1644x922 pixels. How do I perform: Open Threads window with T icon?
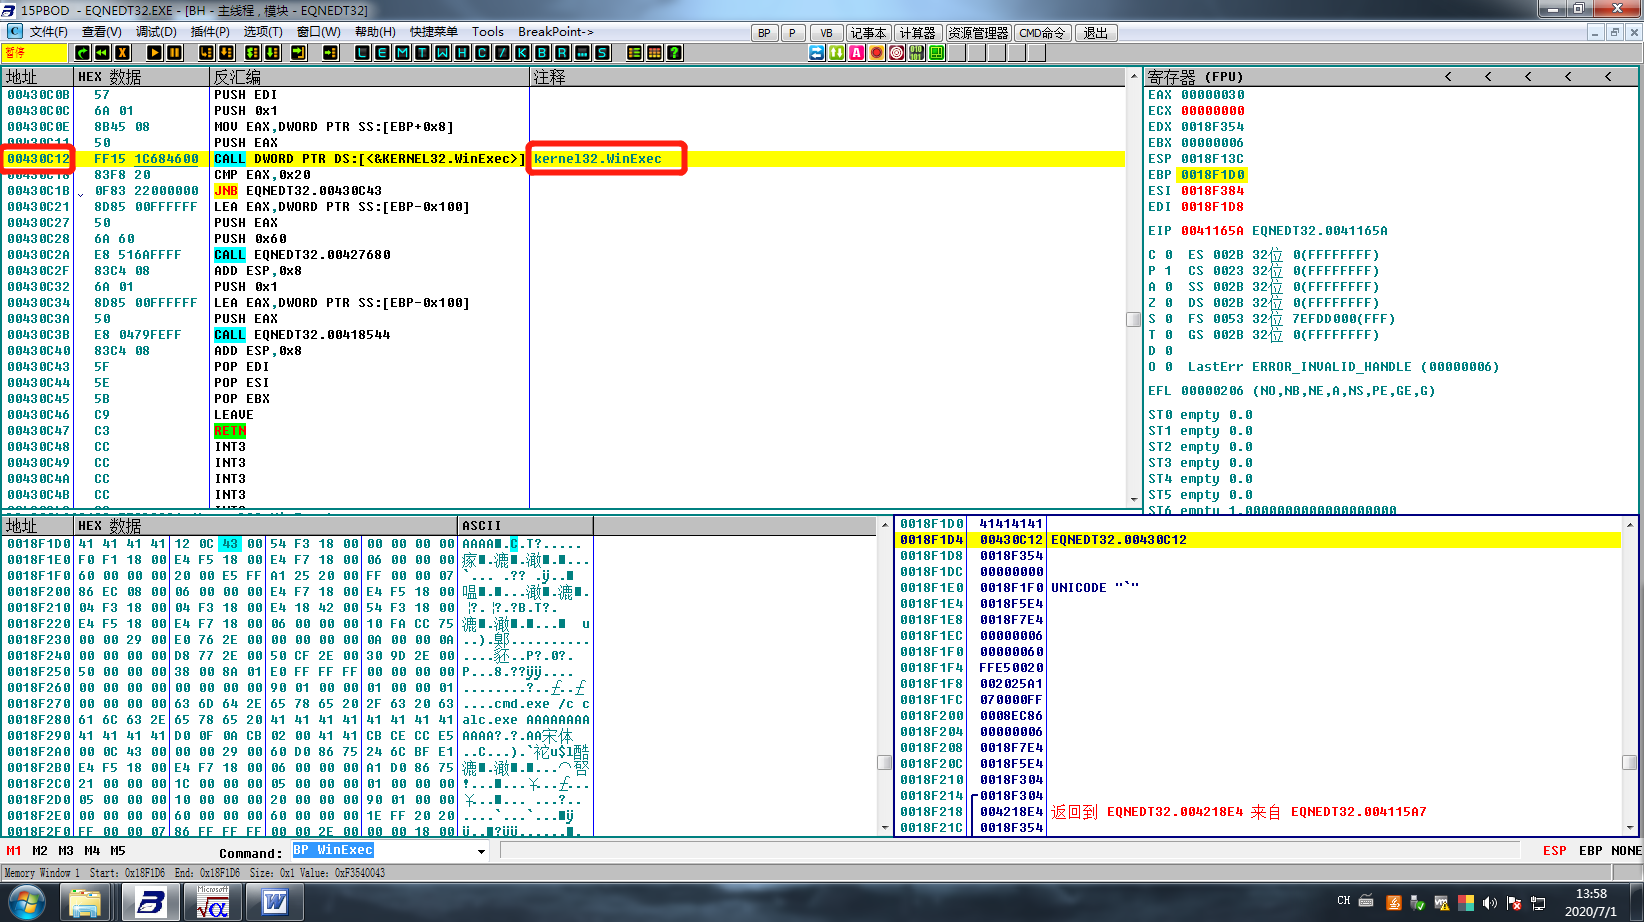(x=423, y=53)
